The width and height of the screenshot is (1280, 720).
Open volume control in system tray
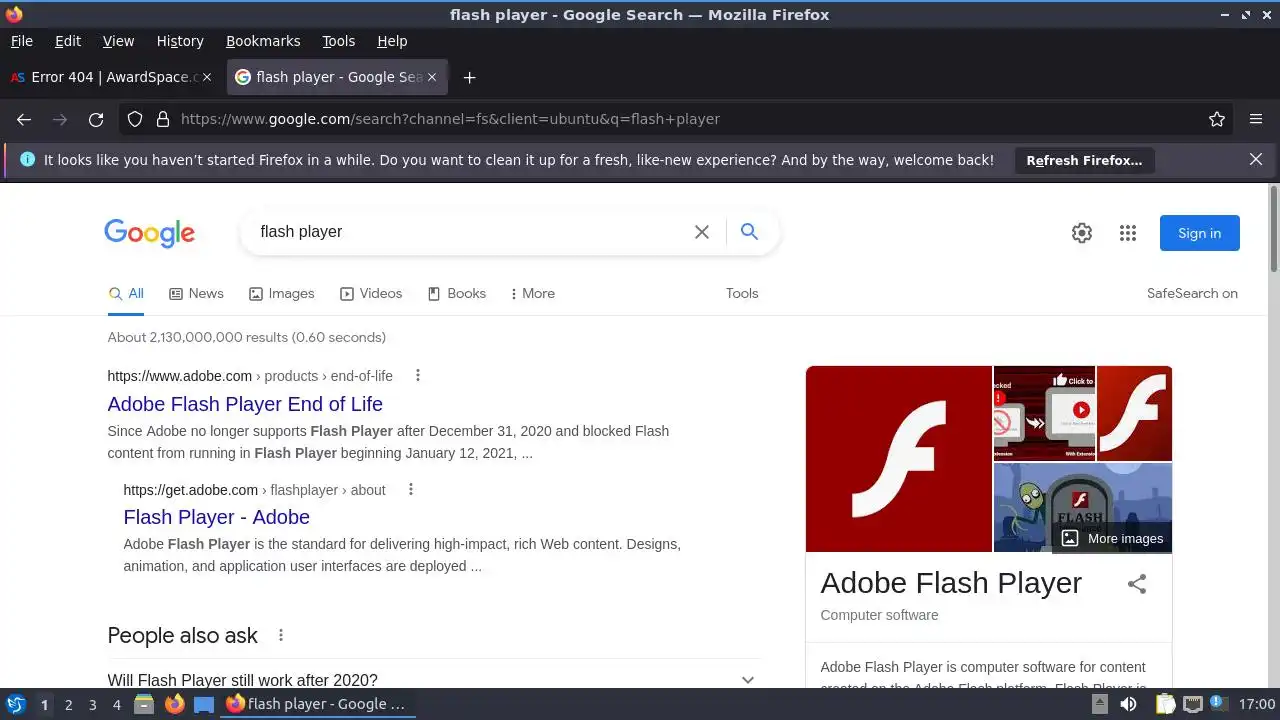pyautogui.click(x=1128, y=704)
